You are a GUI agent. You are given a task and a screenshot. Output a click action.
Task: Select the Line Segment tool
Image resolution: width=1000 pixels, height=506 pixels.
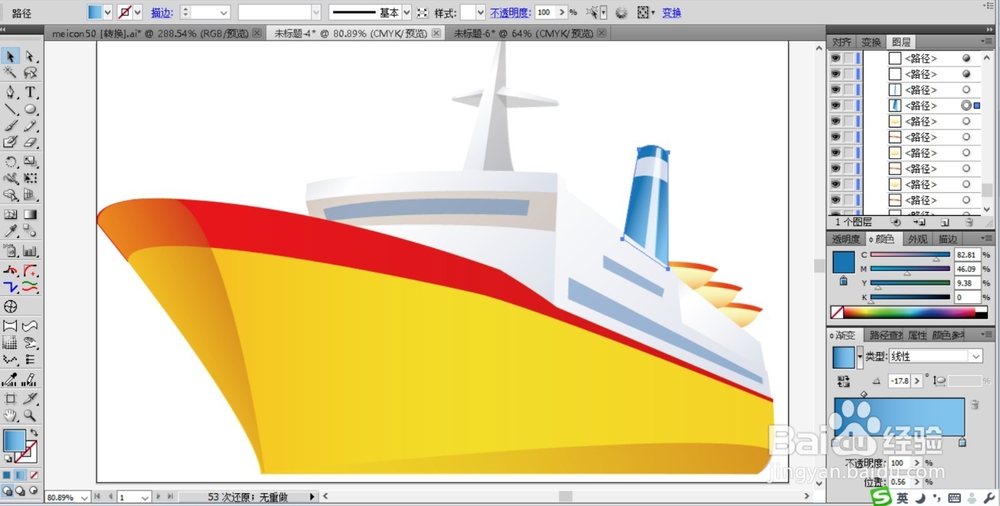(x=10, y=109)
